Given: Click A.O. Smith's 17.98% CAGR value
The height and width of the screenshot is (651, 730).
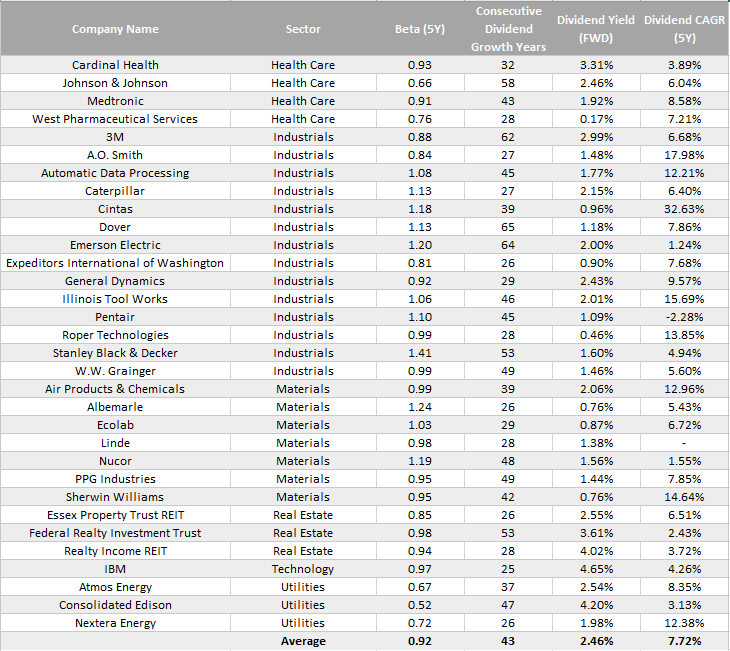Looking at the screenshot, I should (x=684, y=155).
